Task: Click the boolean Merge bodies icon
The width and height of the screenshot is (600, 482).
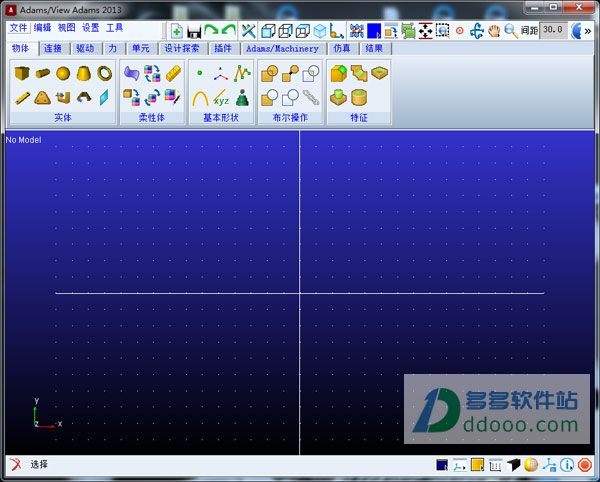Action: pyautogui.click(x=290, y=73)
